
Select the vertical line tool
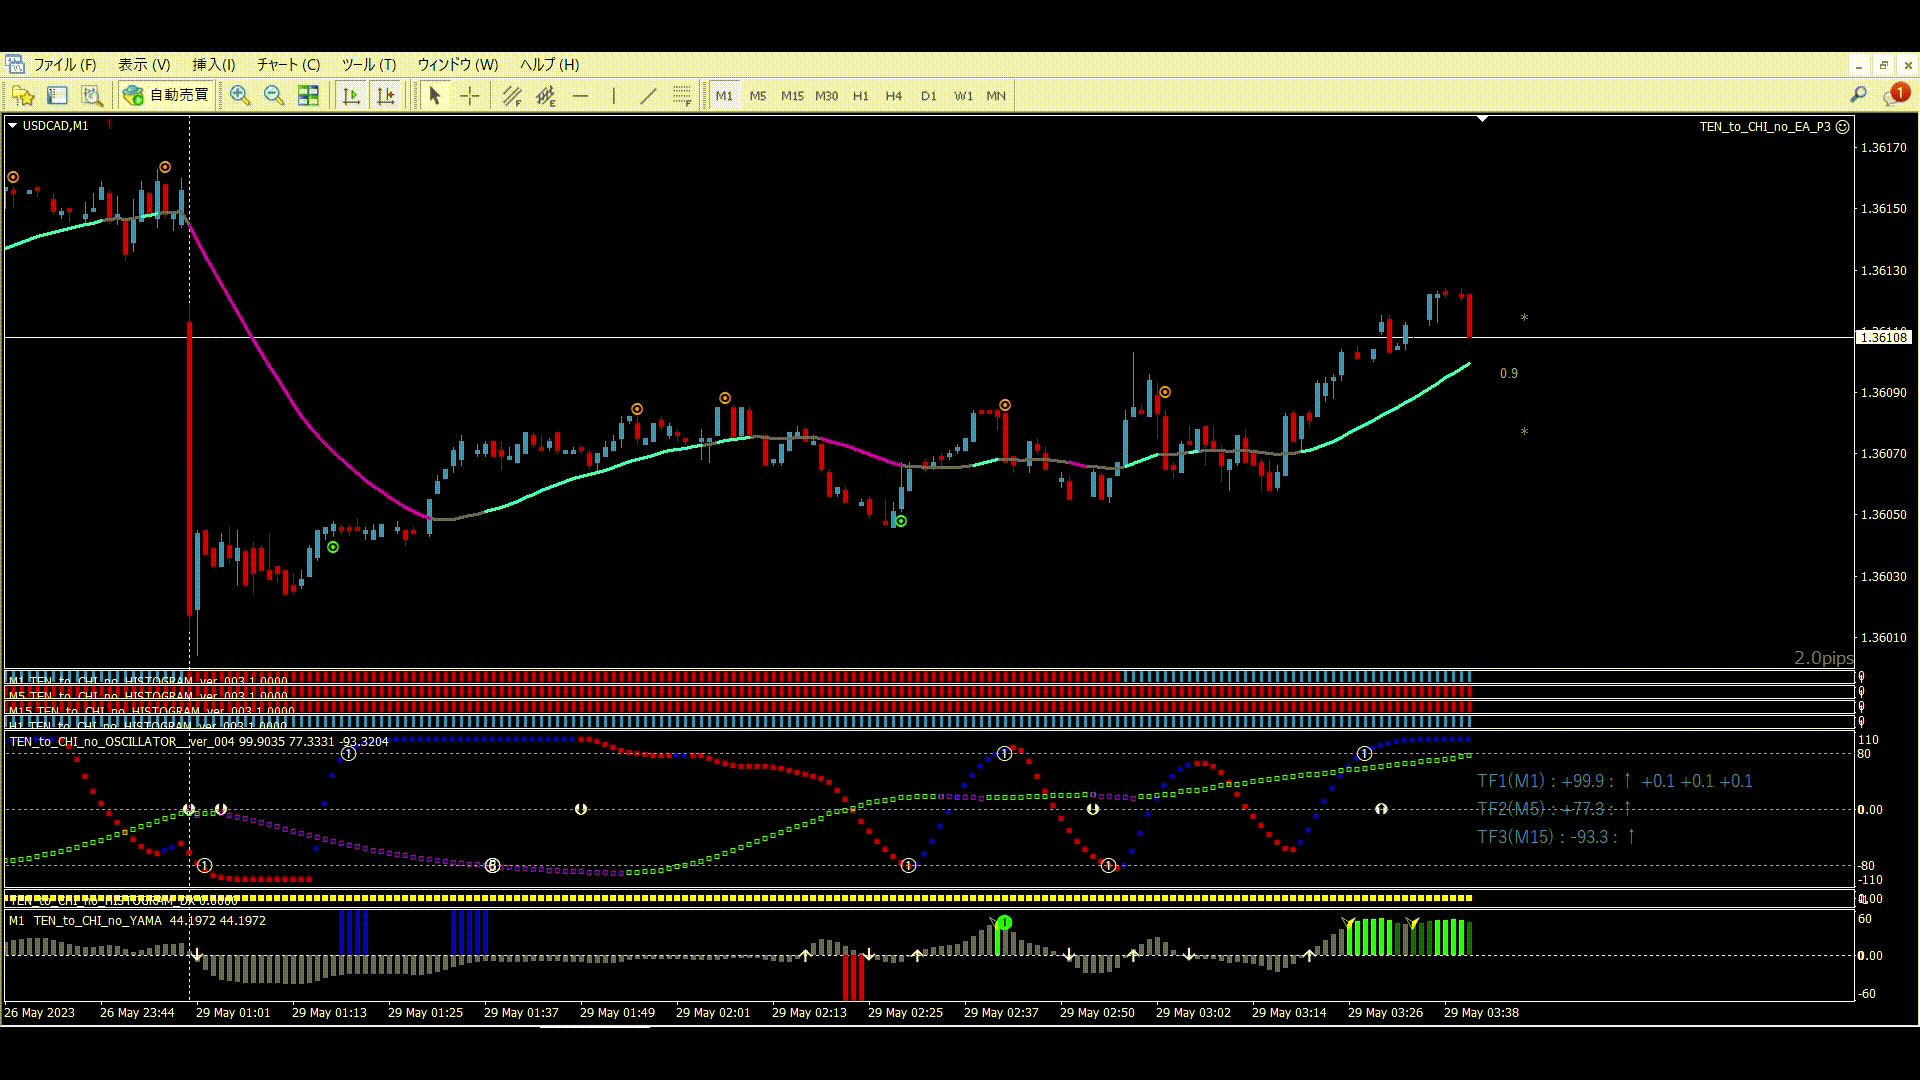613,95
